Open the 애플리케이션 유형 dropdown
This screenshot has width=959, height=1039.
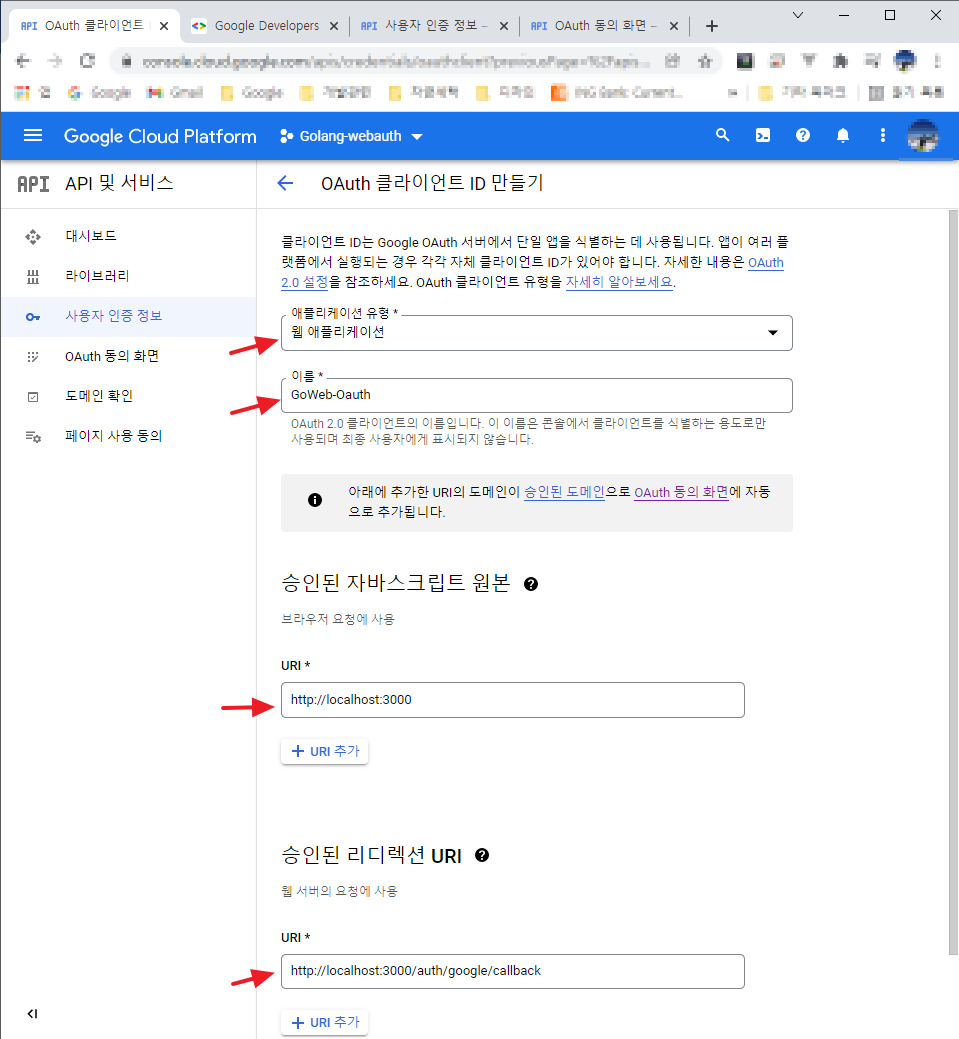click(536, 333)
